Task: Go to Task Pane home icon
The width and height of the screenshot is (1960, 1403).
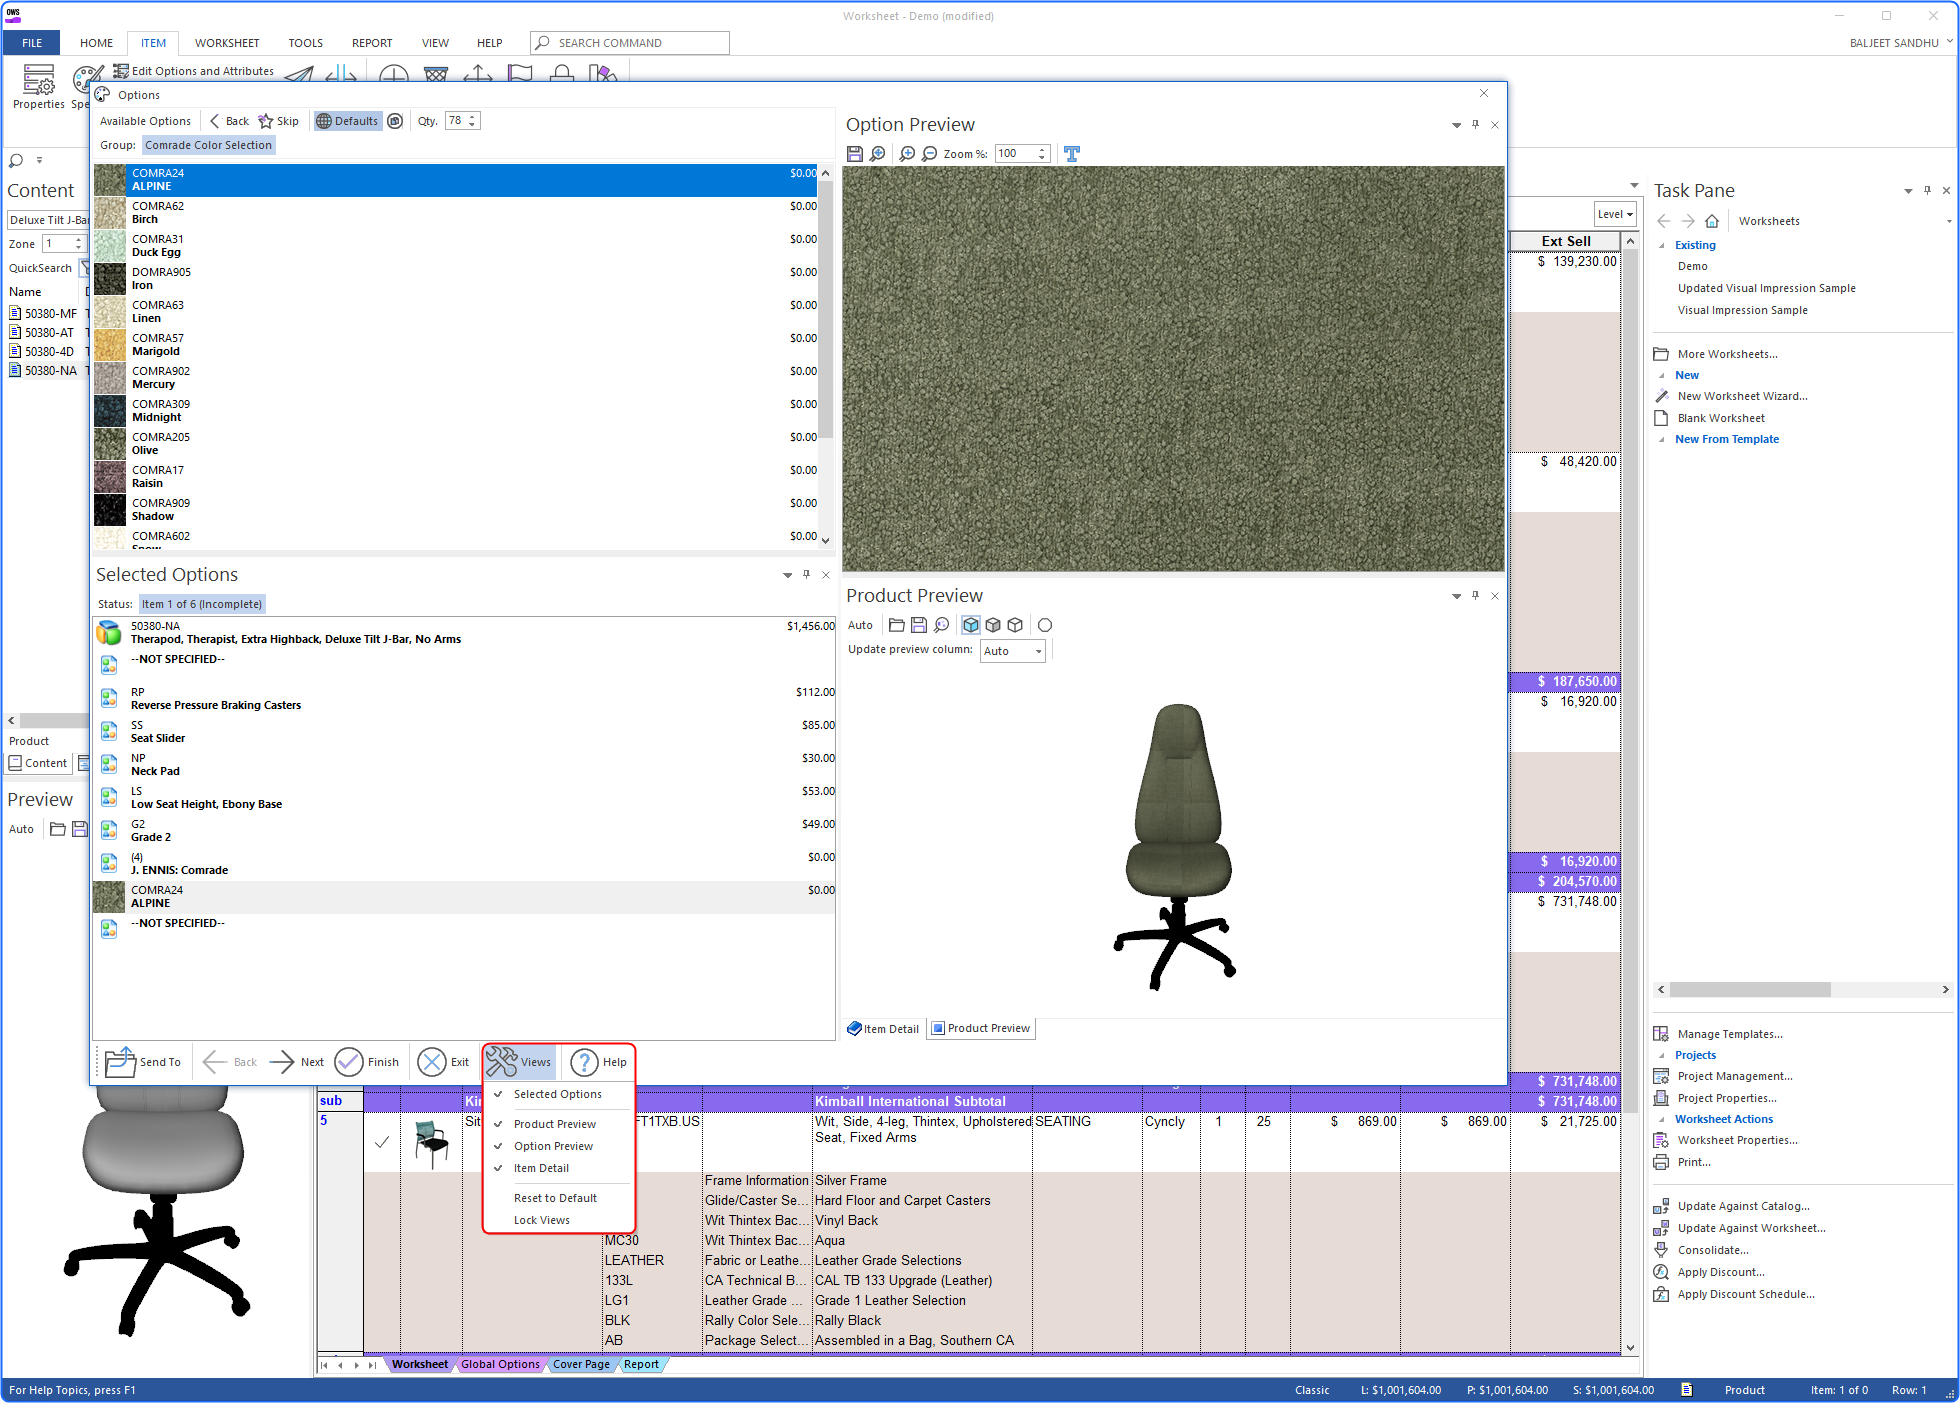Action: click(1711, 221)
